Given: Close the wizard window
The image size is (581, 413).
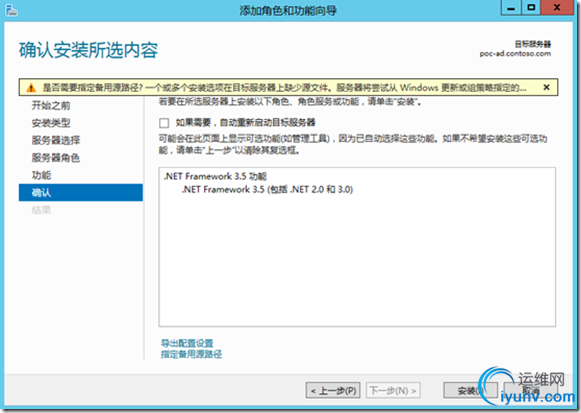Looking at the screenshot, I should 557,8.
